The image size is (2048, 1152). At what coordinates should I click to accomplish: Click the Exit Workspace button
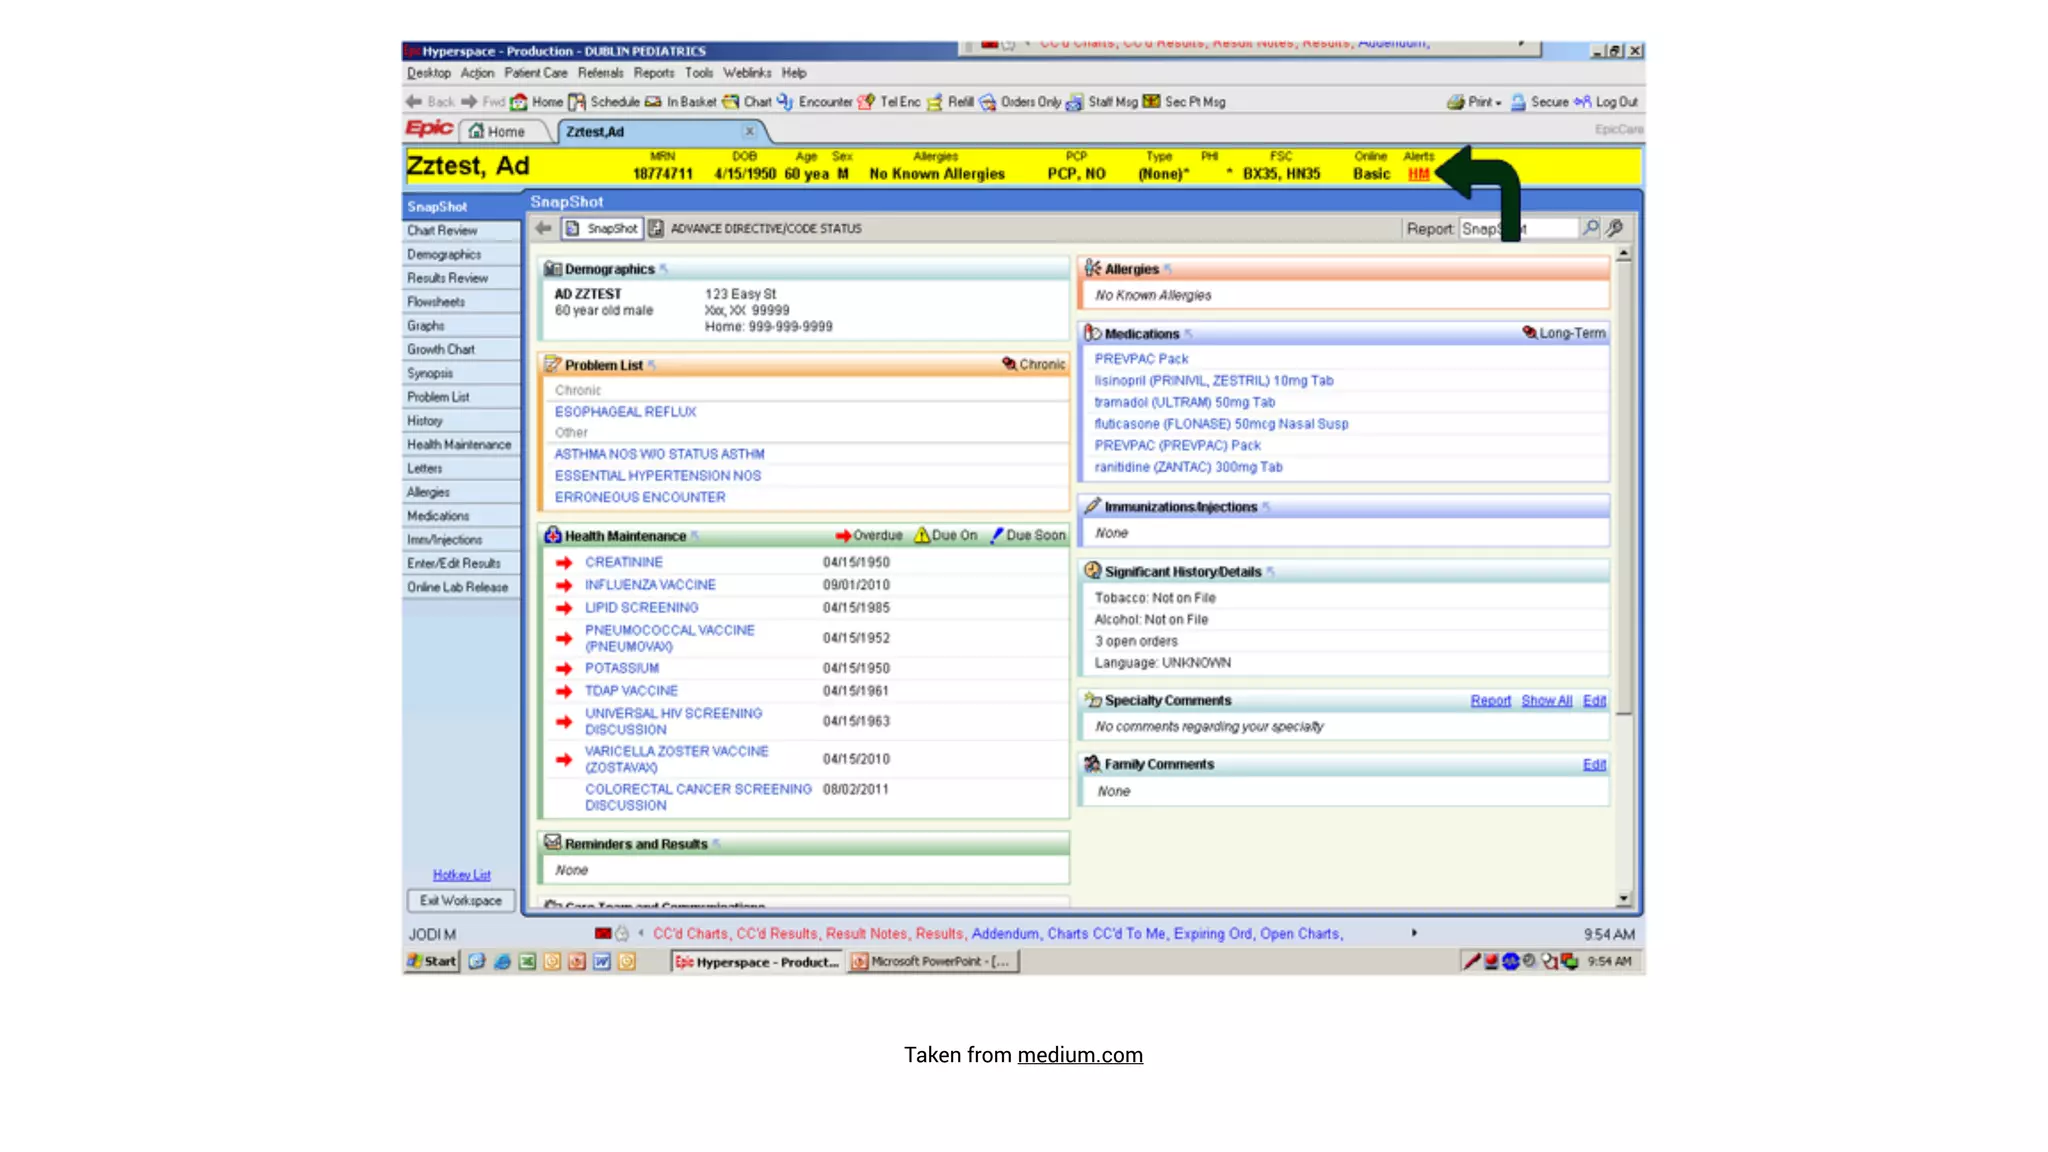461,901
